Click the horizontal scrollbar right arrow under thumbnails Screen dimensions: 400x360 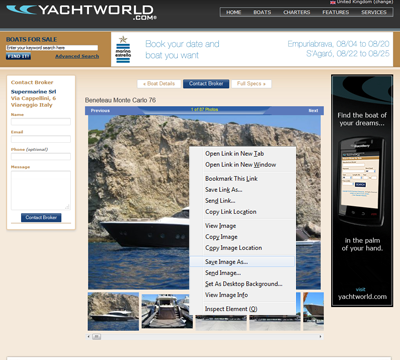tap(320, 337)
